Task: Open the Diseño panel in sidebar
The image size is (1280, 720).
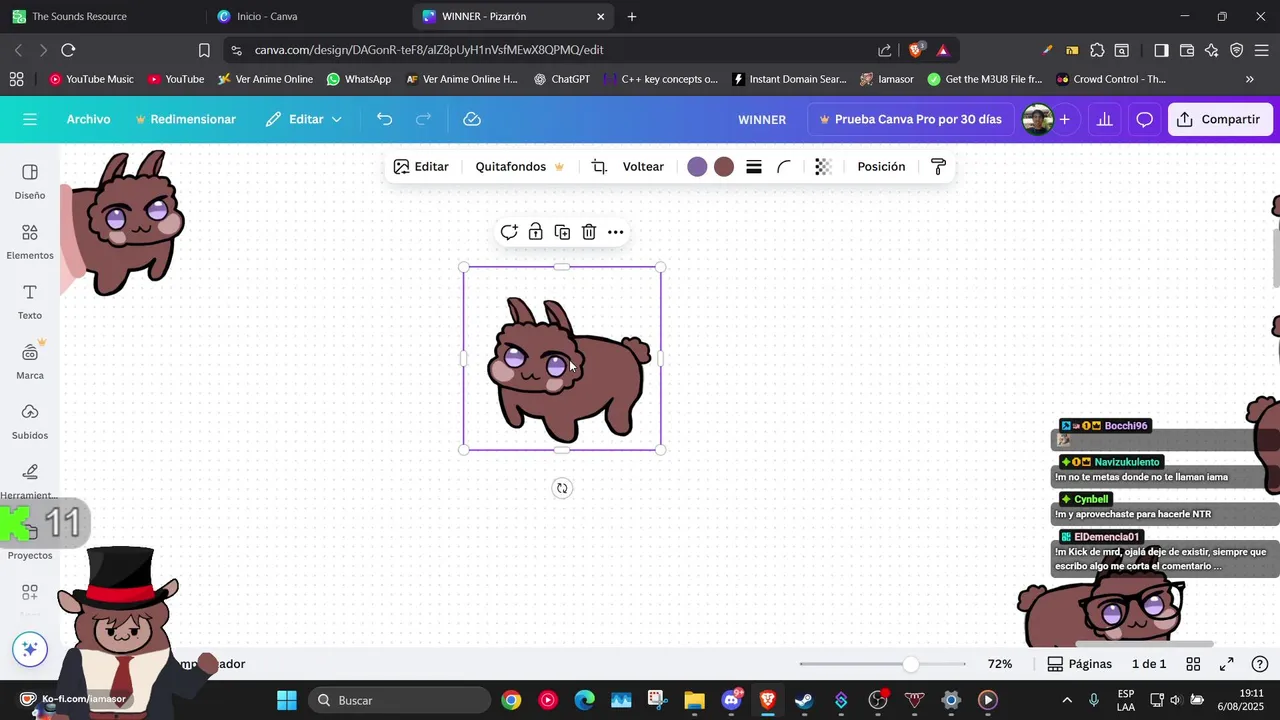Action: (x=30, y=182)
